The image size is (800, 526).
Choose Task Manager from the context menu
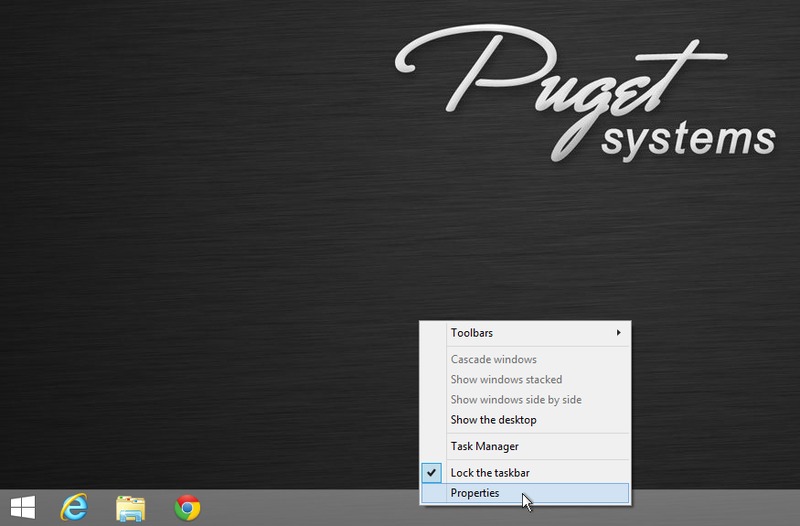tap(484, 446)
